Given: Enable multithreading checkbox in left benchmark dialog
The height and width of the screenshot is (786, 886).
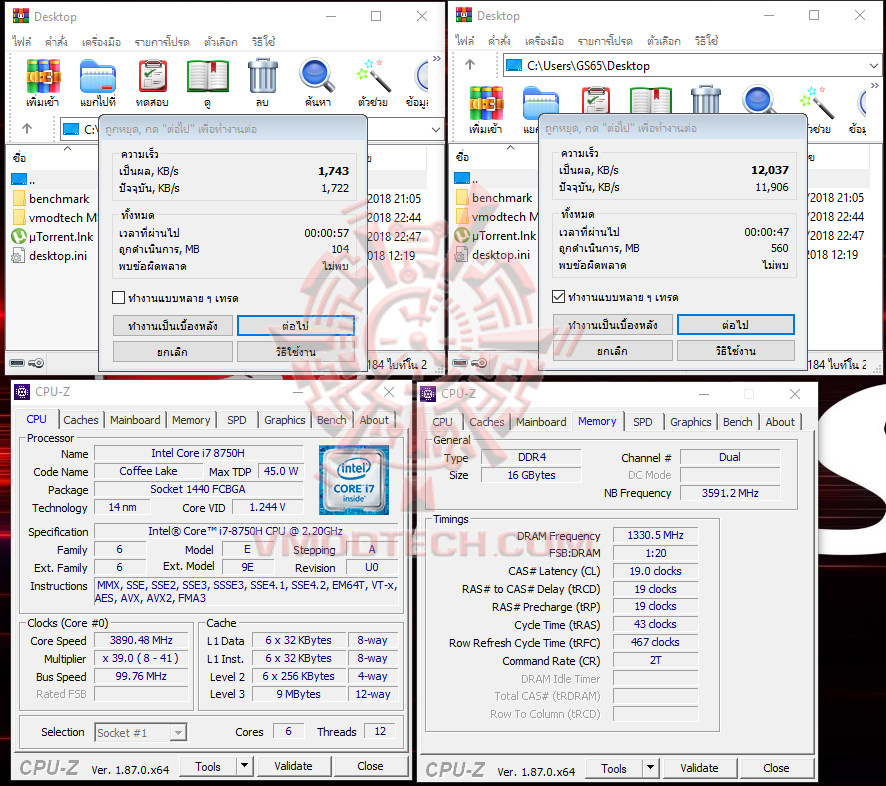Looking at the screenshot, I should (118, 298).
